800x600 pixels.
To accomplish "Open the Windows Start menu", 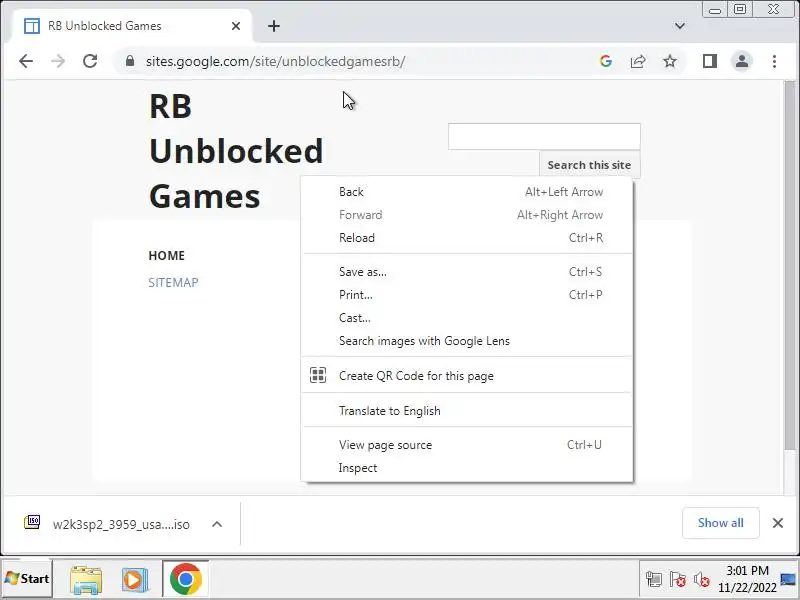I will [27, 579].
